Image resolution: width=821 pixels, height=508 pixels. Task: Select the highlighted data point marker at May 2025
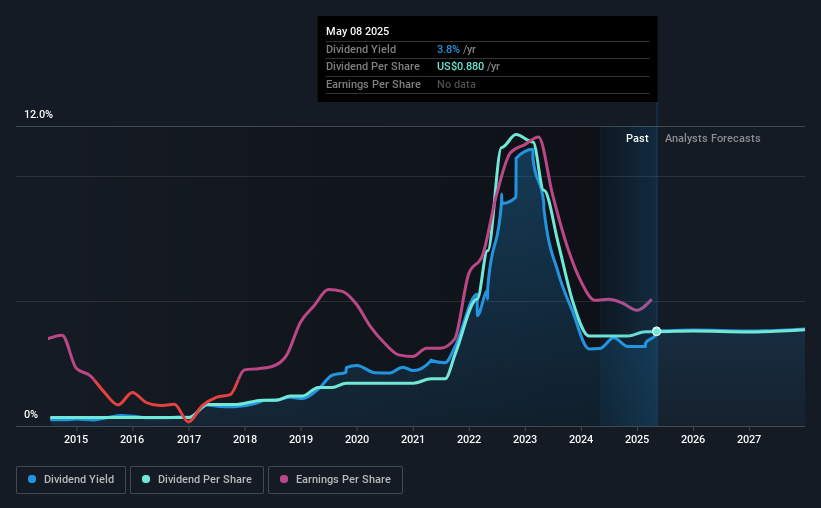click(x=657, y=331)
